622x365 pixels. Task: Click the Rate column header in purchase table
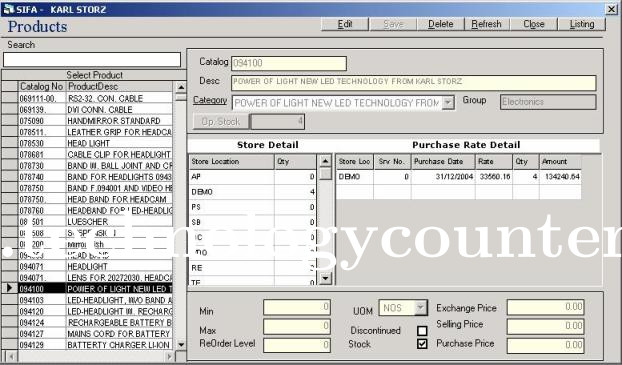pos(493,161)
